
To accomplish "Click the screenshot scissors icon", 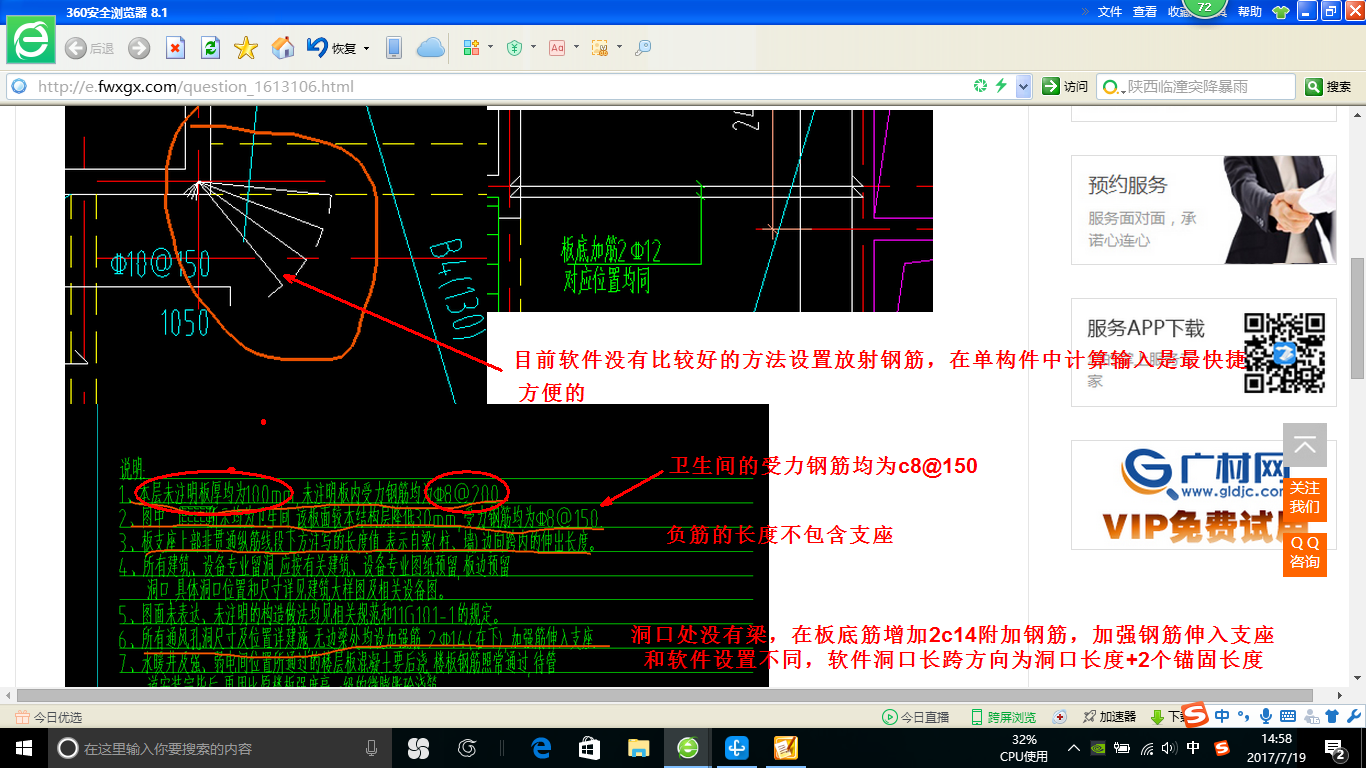I will pyautogui.click(x=600, y=48).
